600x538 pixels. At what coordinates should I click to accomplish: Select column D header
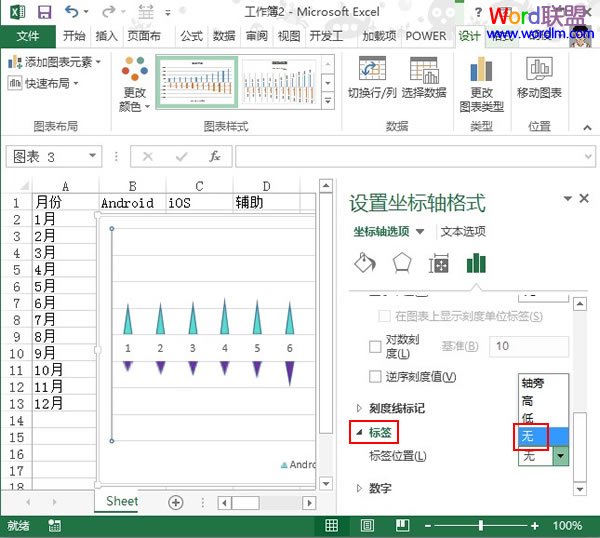266,186
